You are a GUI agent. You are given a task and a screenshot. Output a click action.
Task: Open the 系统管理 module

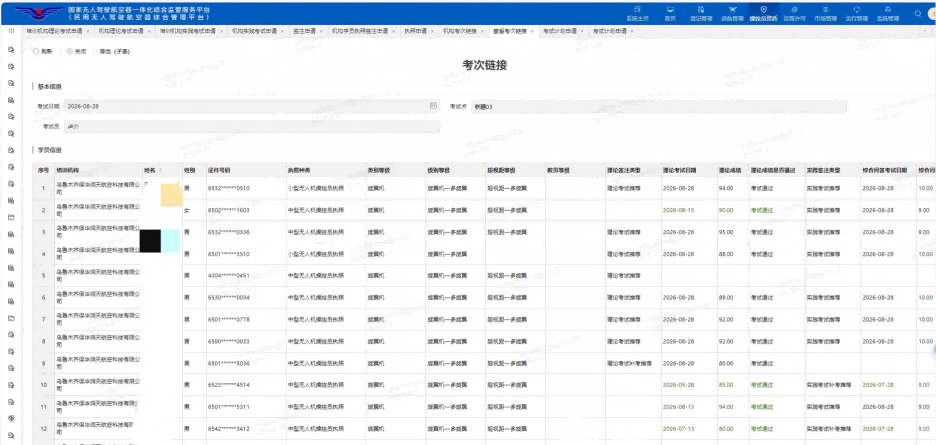888,13
